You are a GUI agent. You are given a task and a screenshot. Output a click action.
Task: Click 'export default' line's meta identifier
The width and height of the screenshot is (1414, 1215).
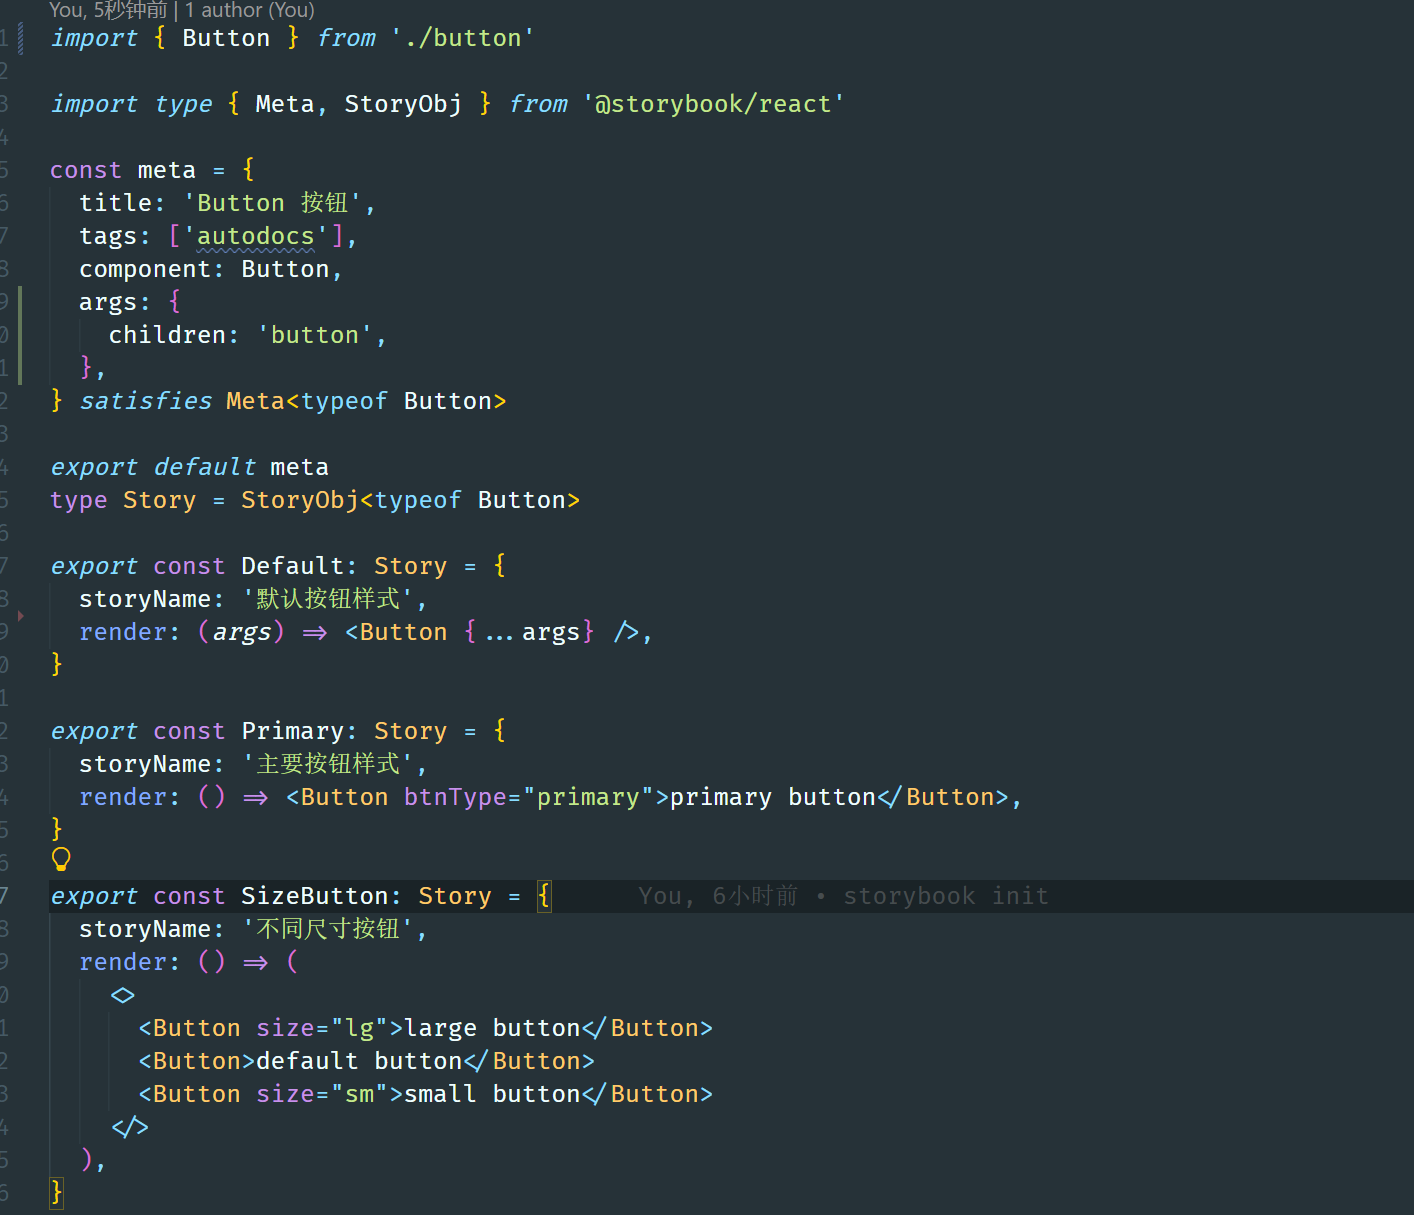(299, 467)
